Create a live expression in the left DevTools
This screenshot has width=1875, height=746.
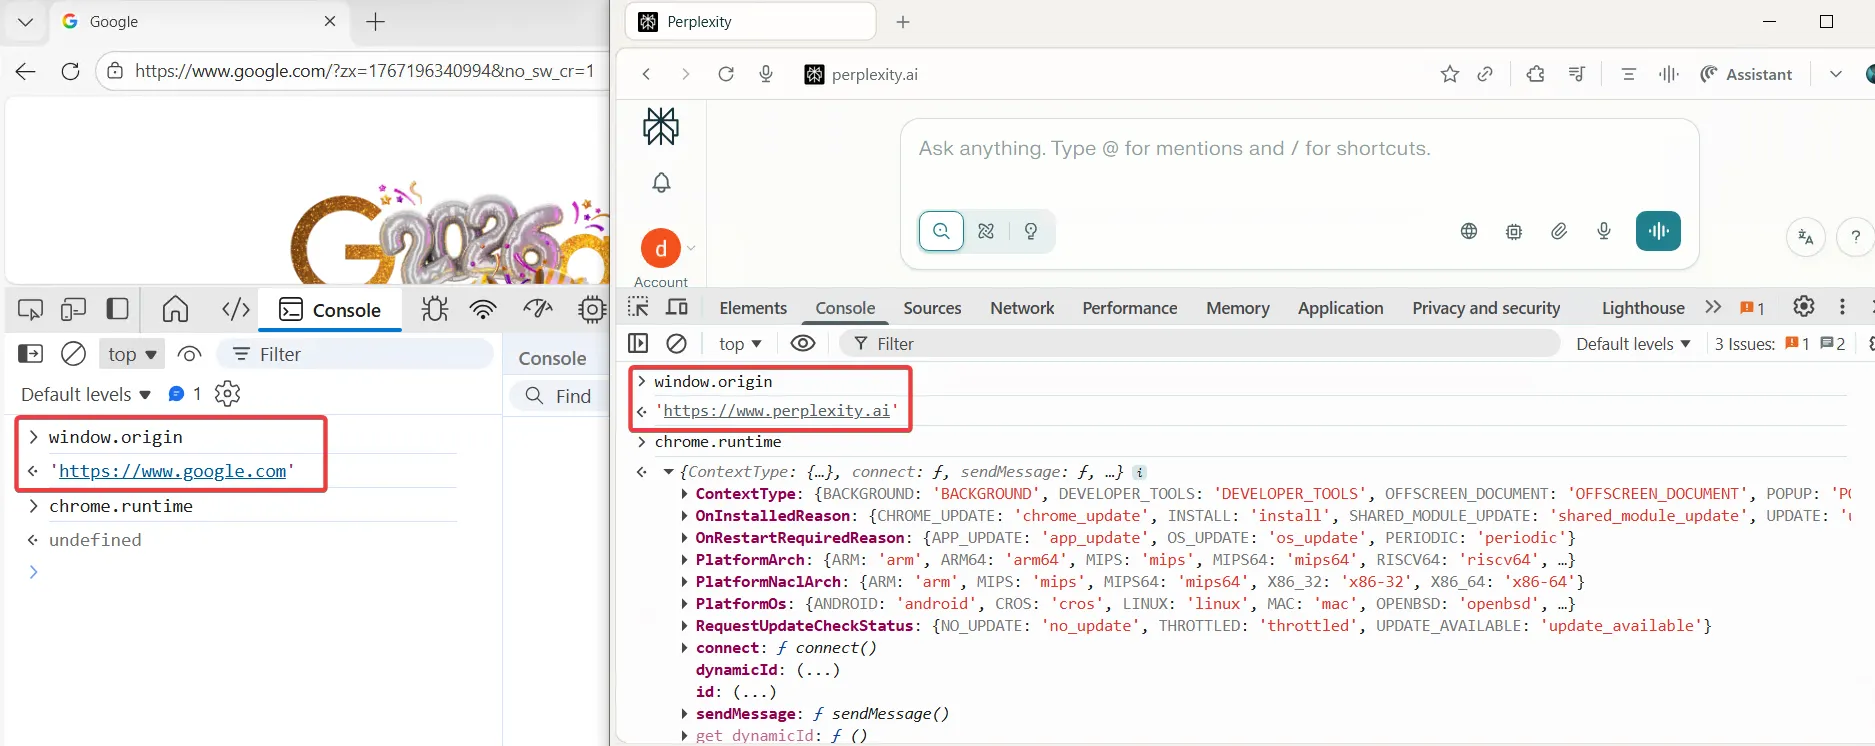point(189,354)
